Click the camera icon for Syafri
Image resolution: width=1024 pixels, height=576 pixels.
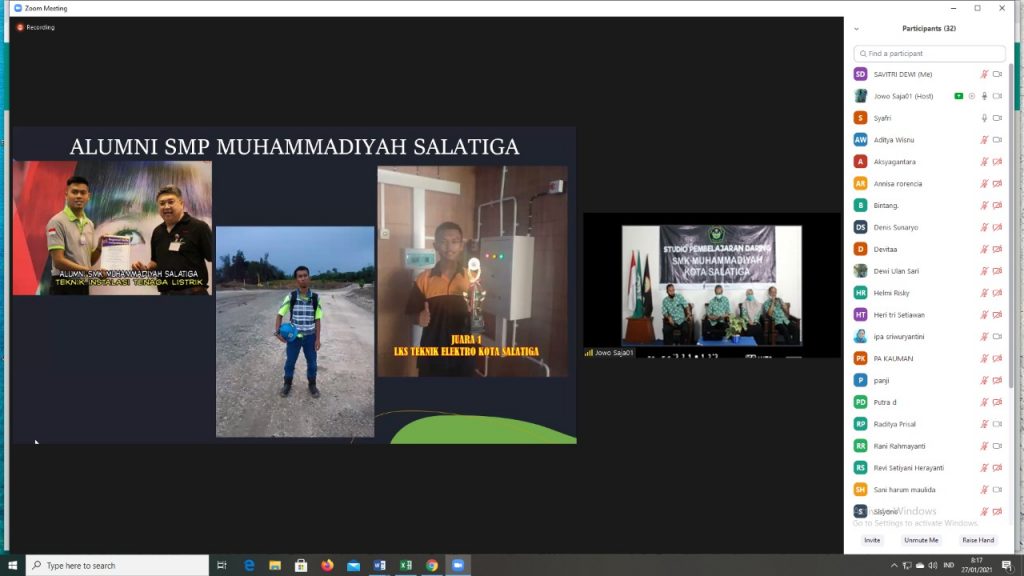tap(997, 118)
